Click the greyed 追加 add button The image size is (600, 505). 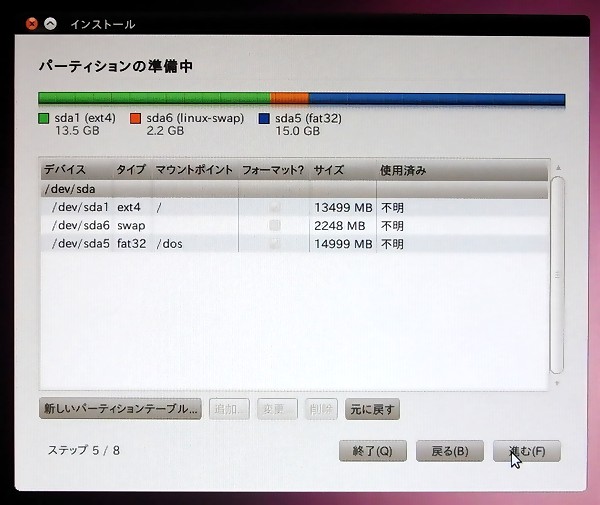click(x=229, y=409)
